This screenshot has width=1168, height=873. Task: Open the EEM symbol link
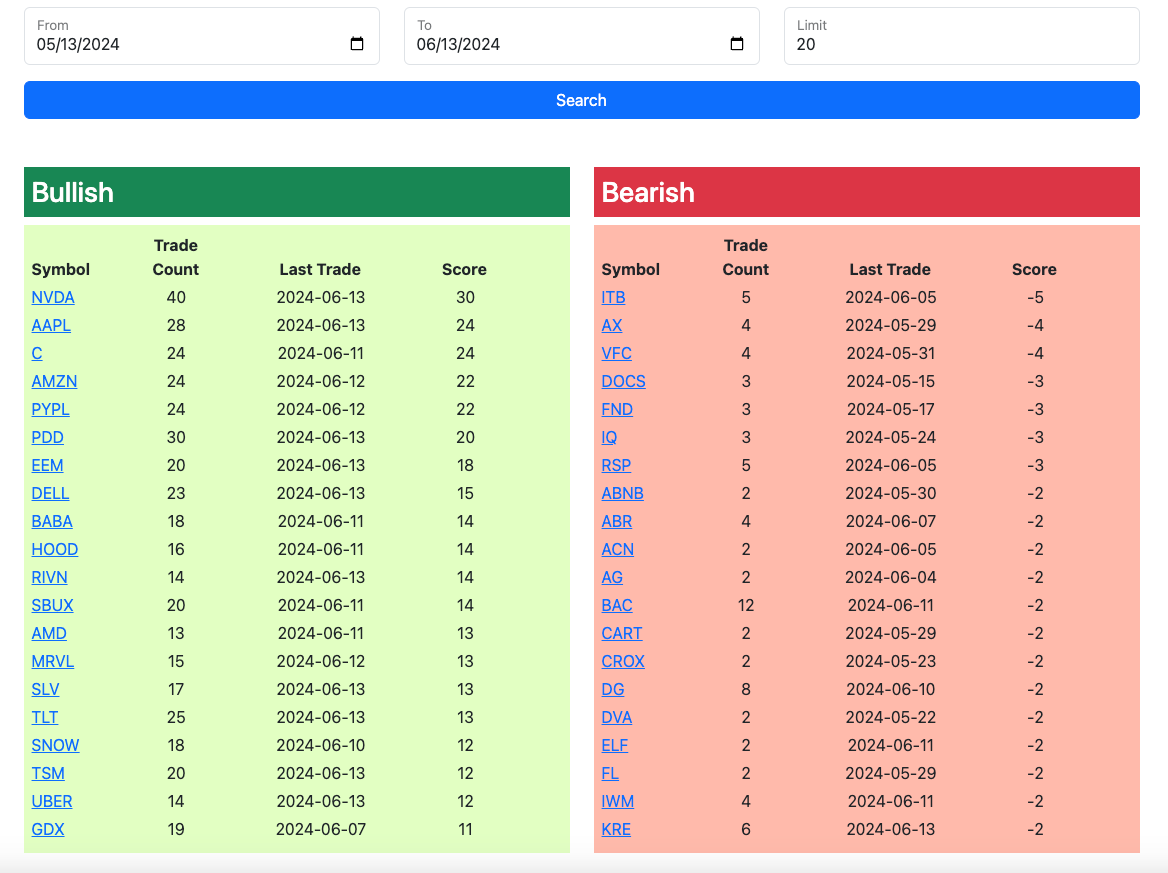(x=47, y=466)
